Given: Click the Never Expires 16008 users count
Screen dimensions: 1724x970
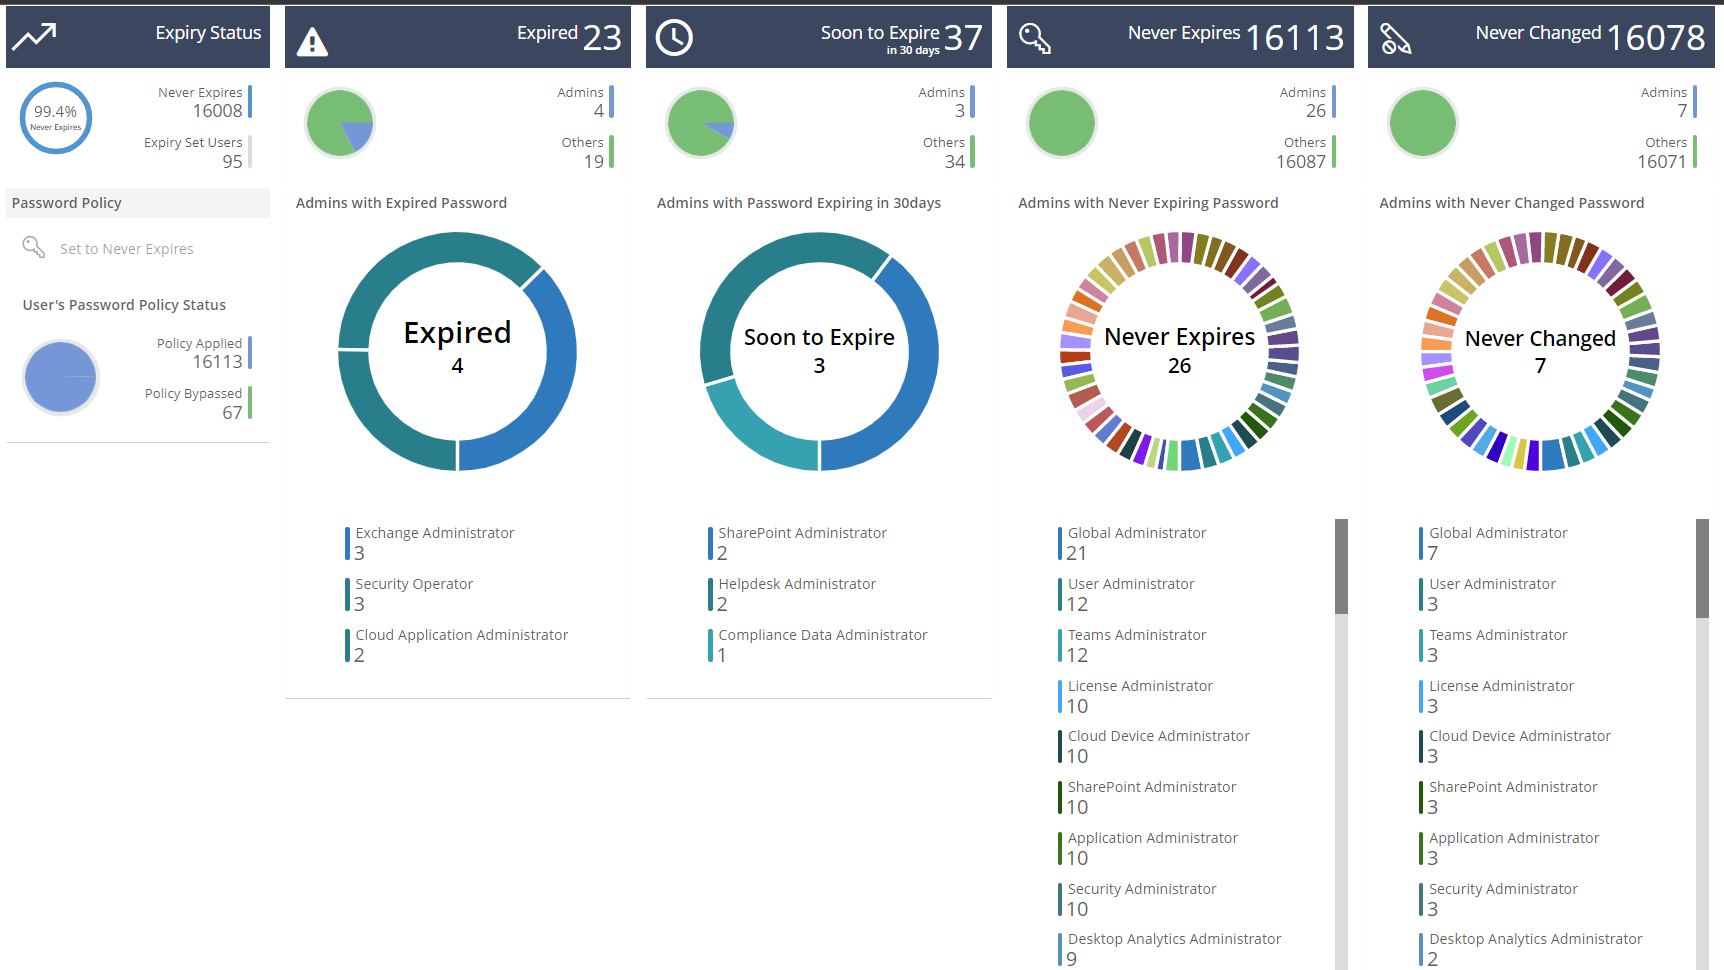Looking at the screenshot, I should pos(217,111).
